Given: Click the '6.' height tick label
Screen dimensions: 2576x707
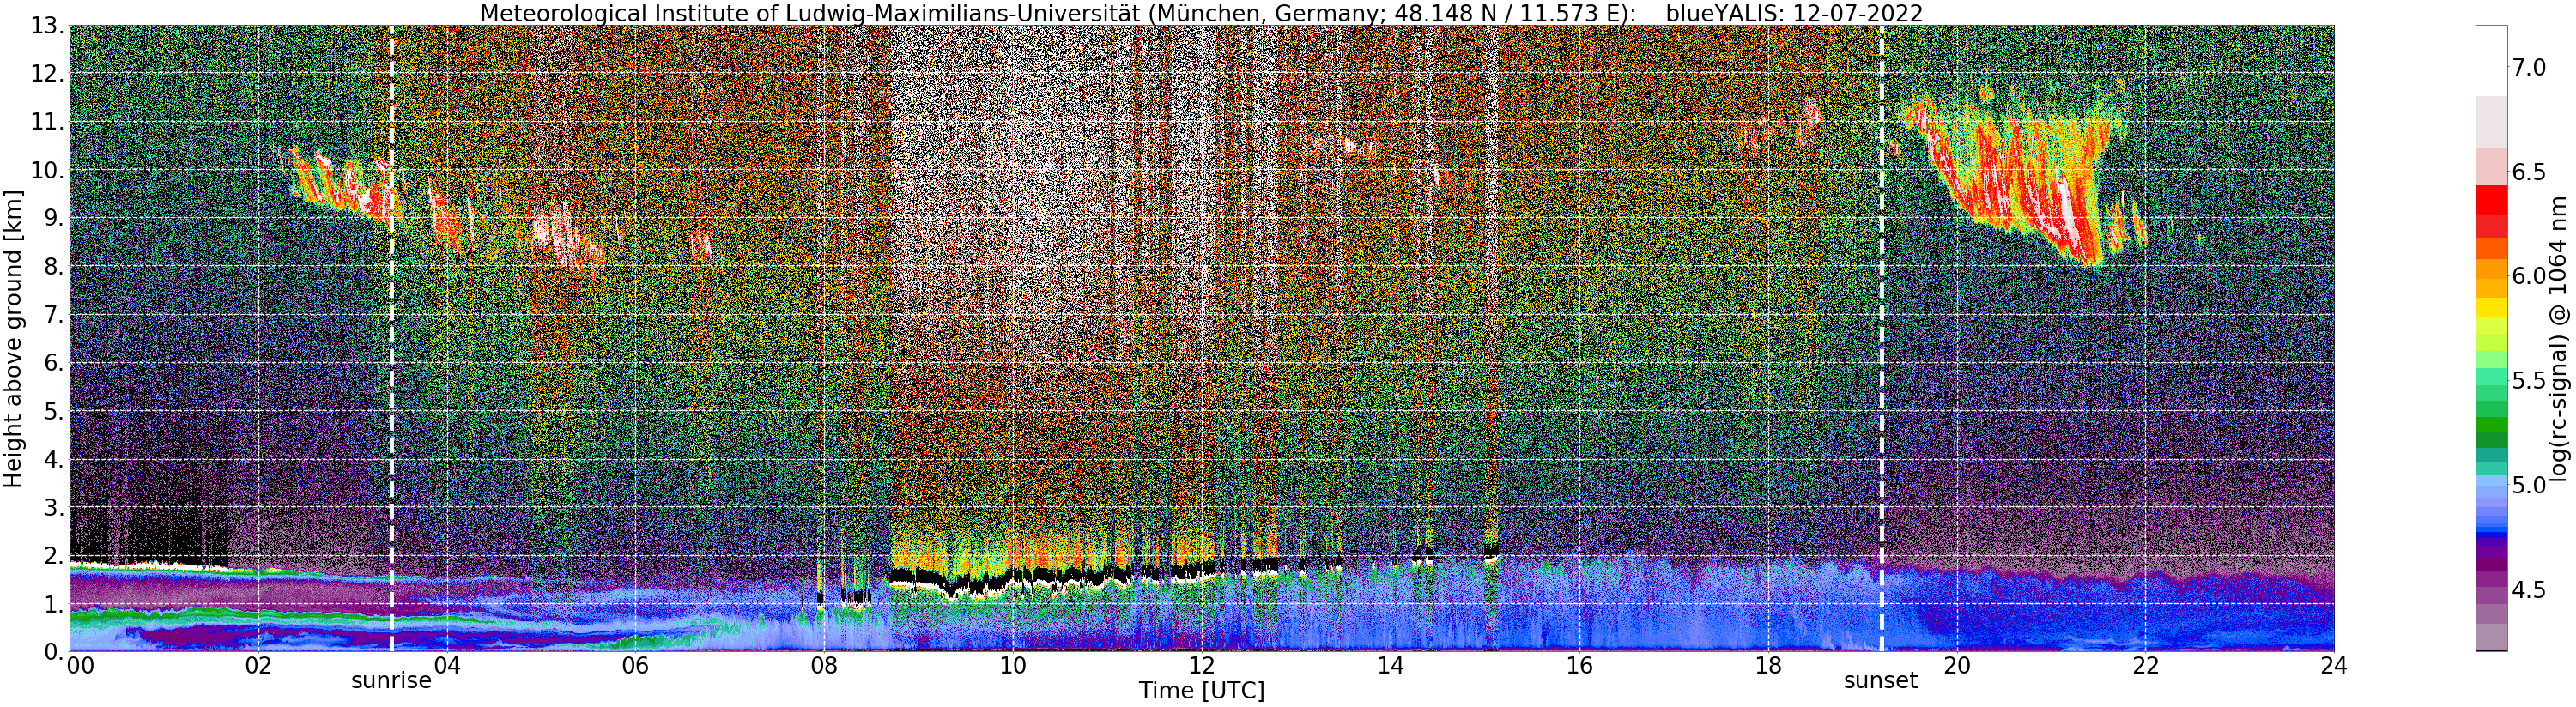Looking at the screenshot, I should tap(54, 363).
